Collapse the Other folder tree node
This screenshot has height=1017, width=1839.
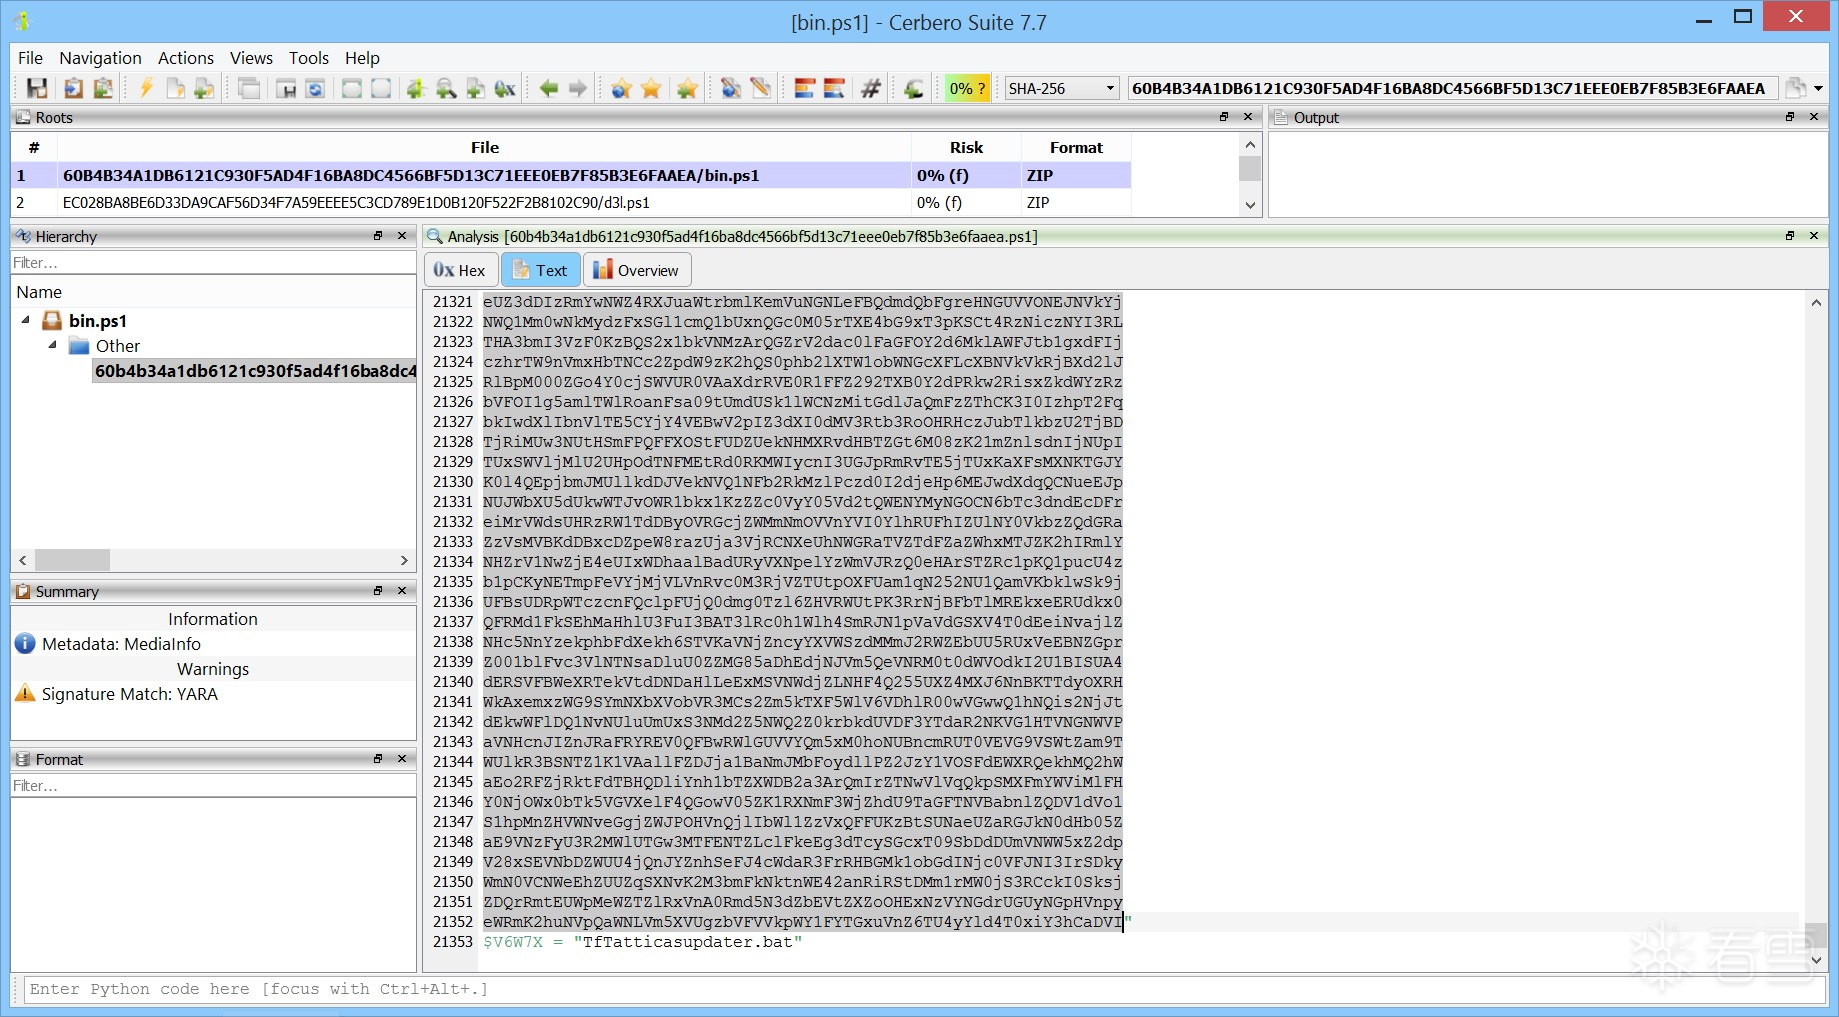pyautogui.click(x=53, y=345)
